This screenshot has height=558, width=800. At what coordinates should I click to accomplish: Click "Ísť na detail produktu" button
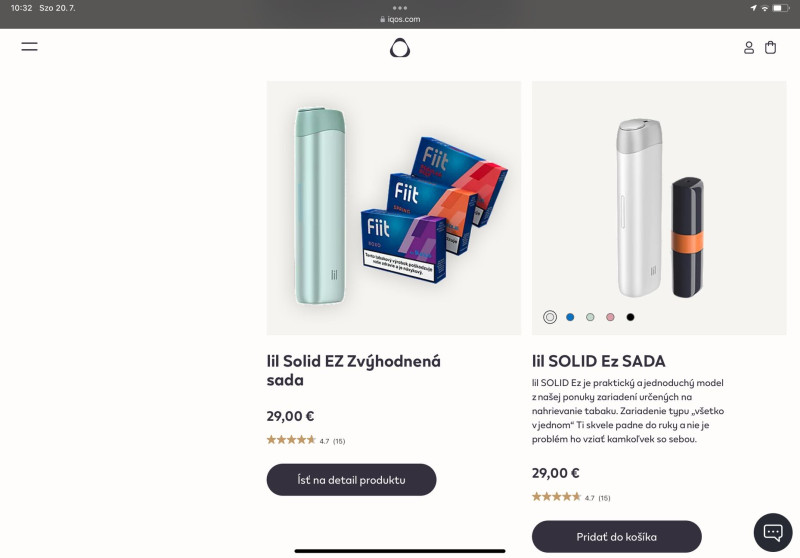pos(351,480)
